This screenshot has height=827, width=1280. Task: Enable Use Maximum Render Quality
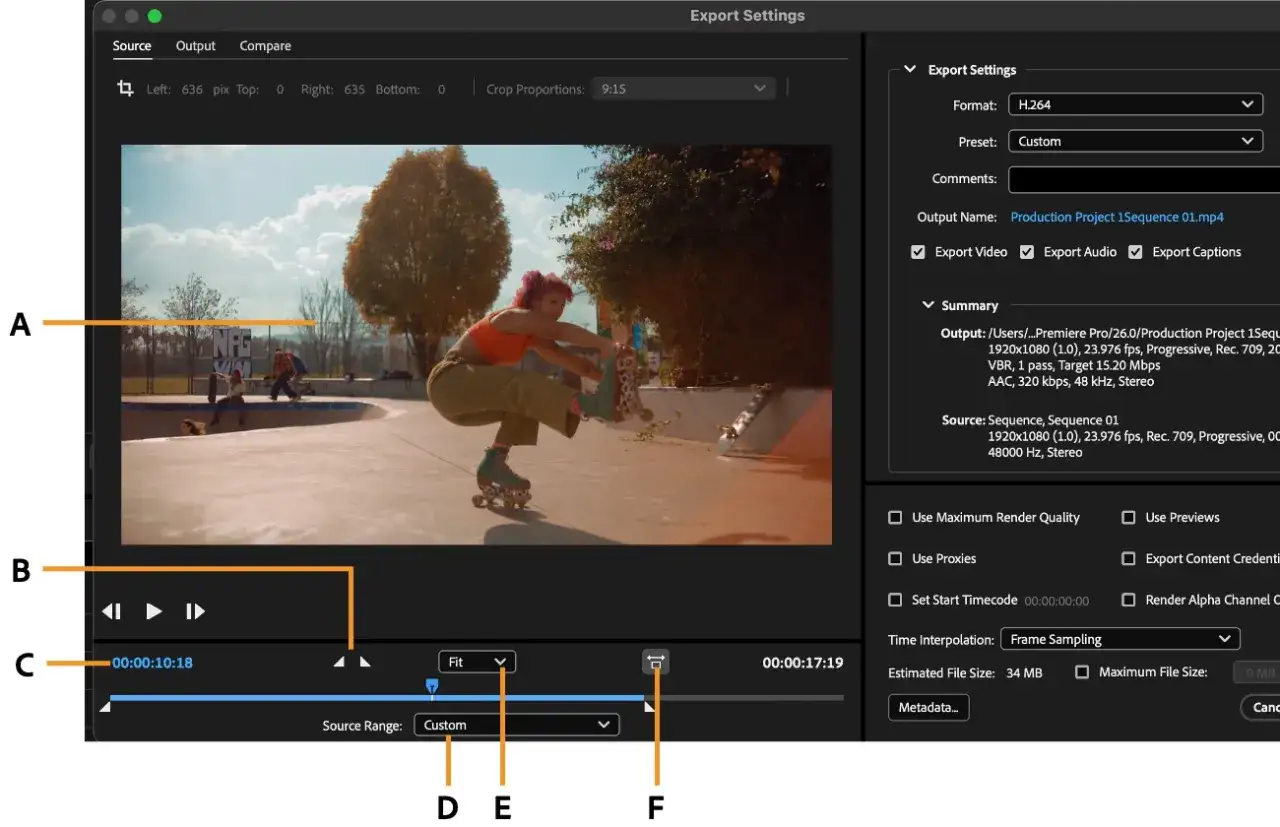point(895,517)
